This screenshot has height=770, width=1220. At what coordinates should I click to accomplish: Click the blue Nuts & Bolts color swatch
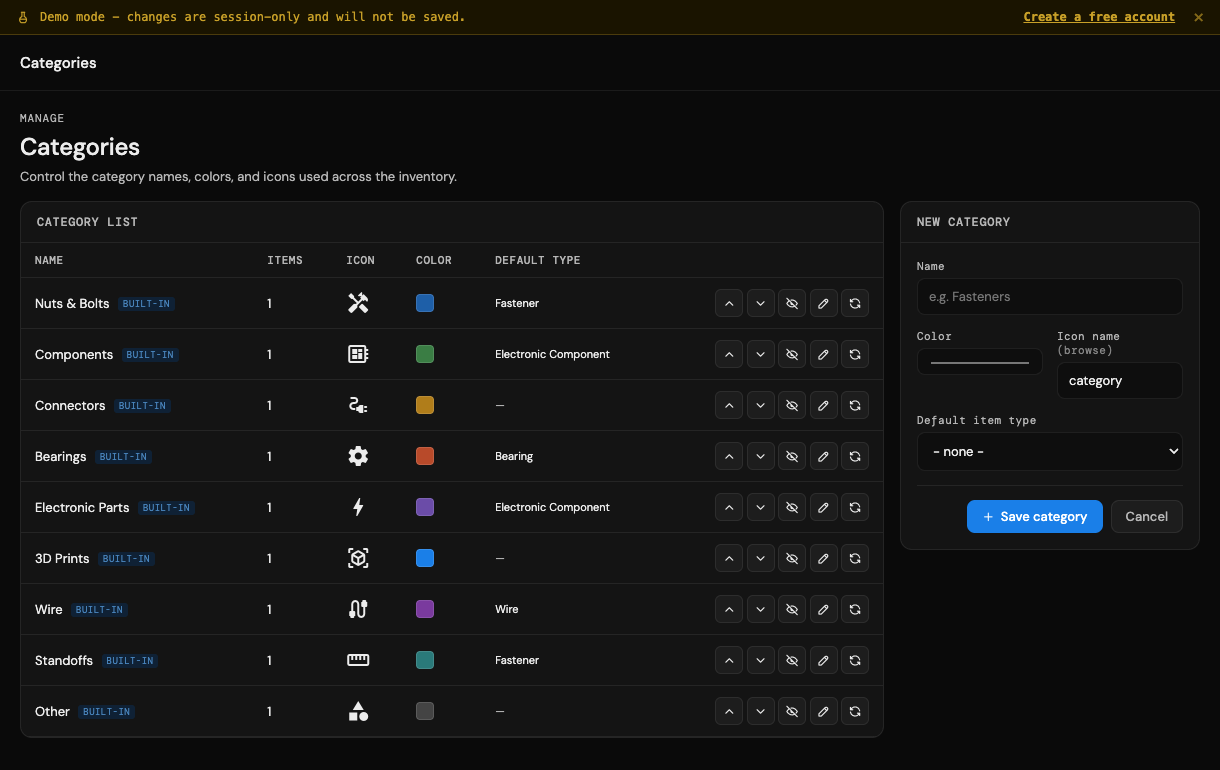click(425, 303)
